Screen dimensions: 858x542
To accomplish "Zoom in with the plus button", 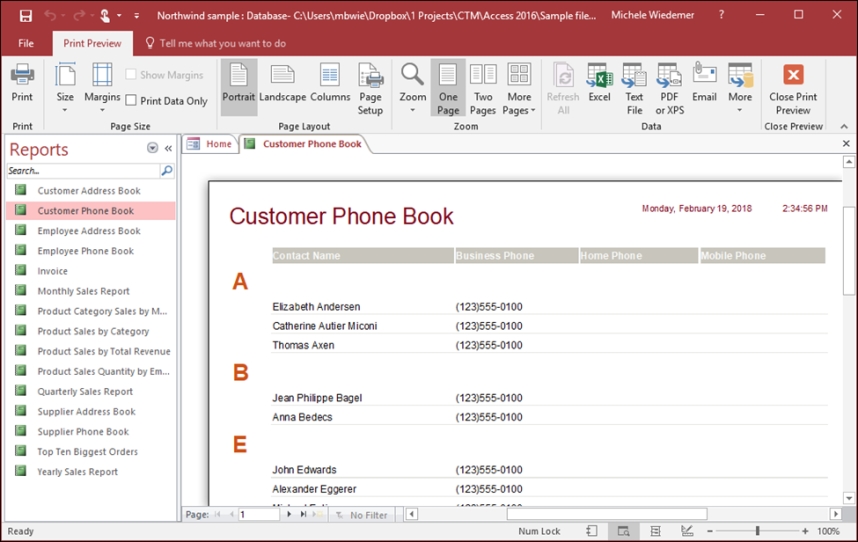I will [805, 531].
